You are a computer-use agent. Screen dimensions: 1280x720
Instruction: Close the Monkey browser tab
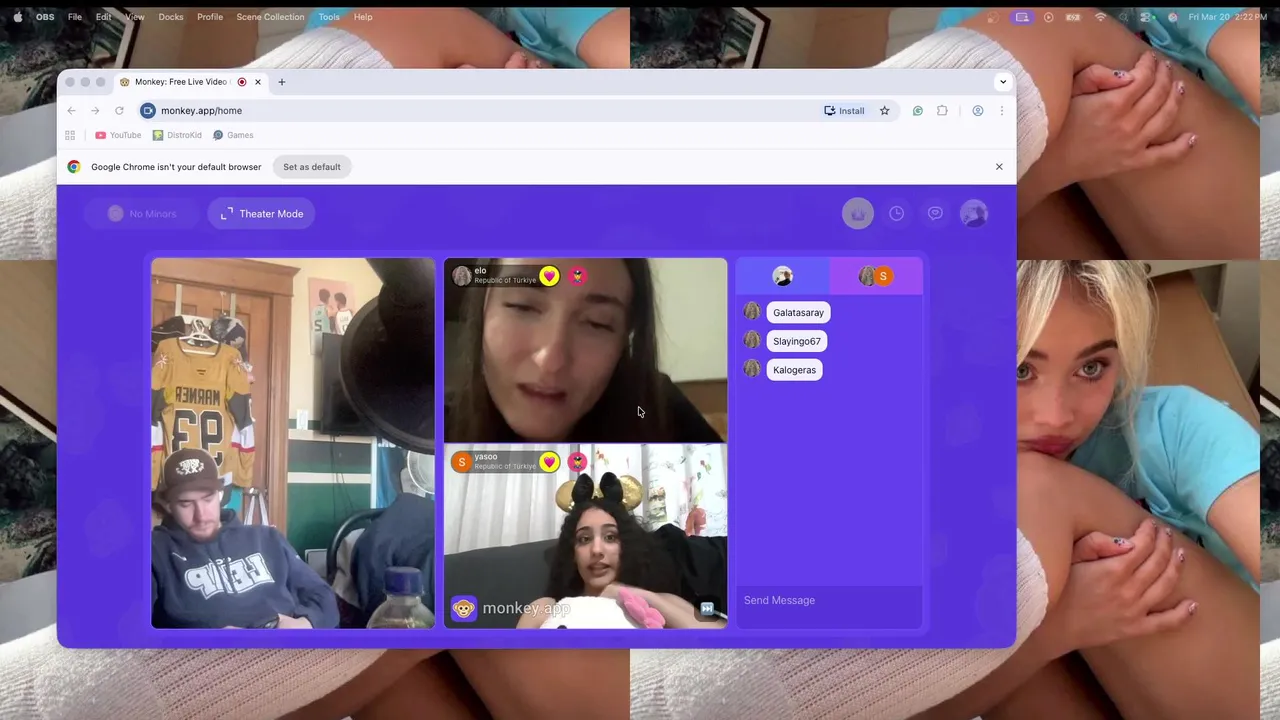point(258,82)
